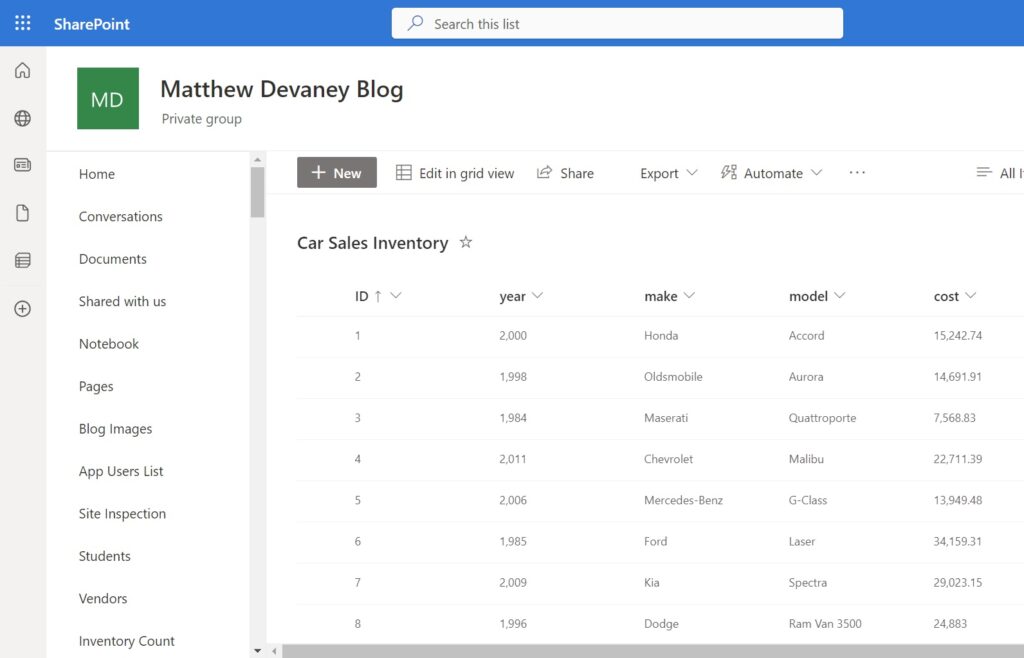Viewport: 1024px width, 658px height.
Task: Click the Create plus icon in the app bar
Action: point(22,309)
